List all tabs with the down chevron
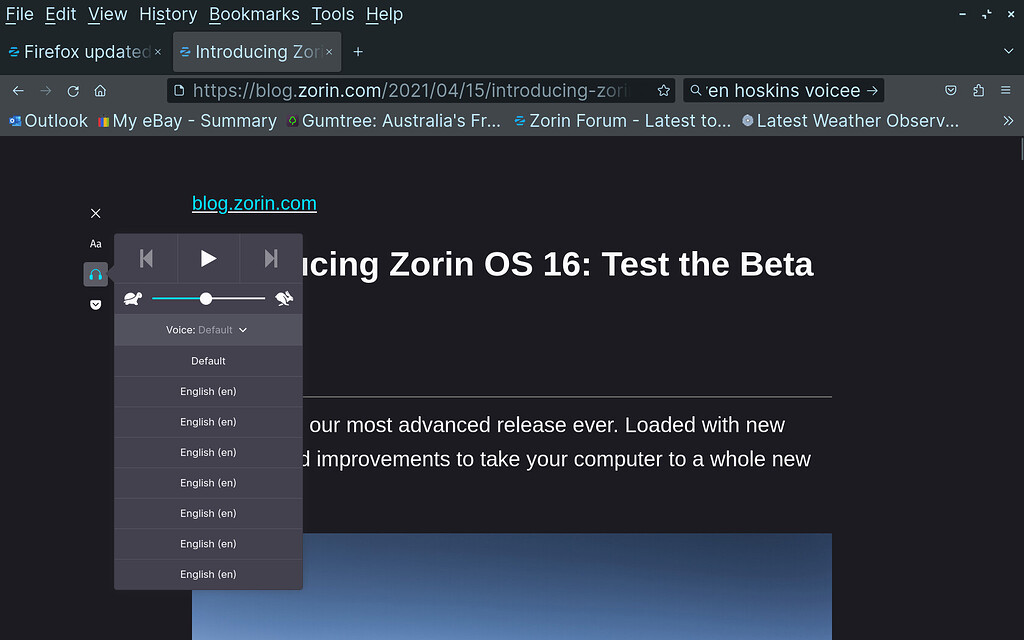This screenshot has height=640, width=1024. pyautogui.click(x=1008, y=51)
